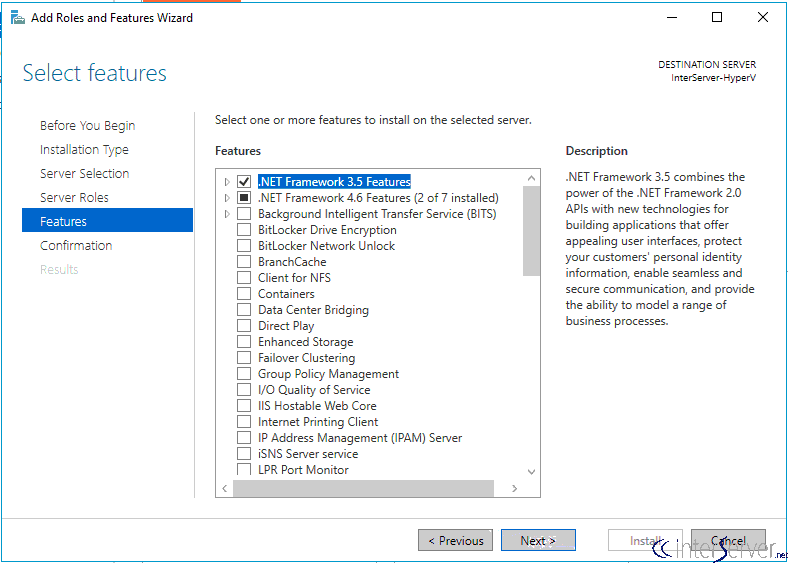The height and width of the screenshot is (563, 788).
Task: Check the LPR Port Monitor checkbox
Action: click(x=244, y=470)
